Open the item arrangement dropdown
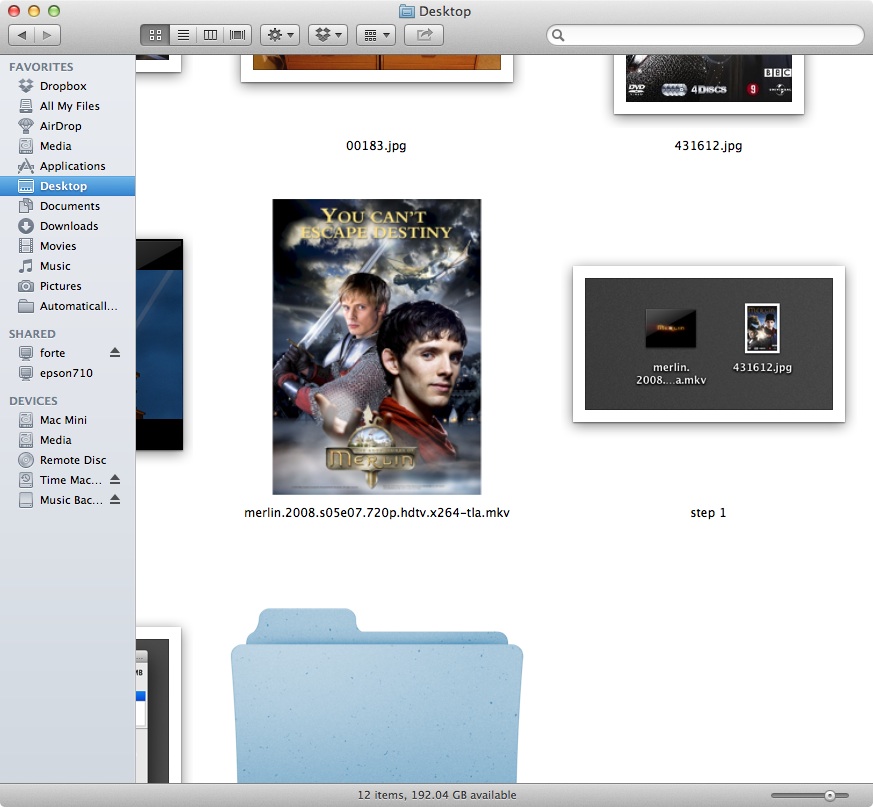Viewport: 873px width, 807px height. pos(376,35)
